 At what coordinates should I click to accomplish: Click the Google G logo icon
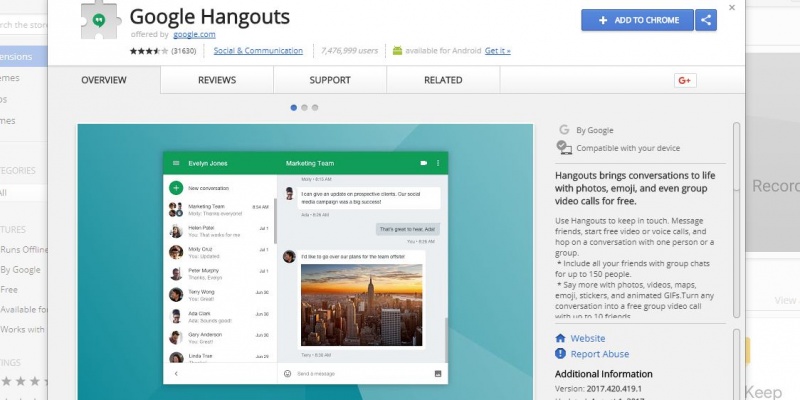[x=564, y=130]
